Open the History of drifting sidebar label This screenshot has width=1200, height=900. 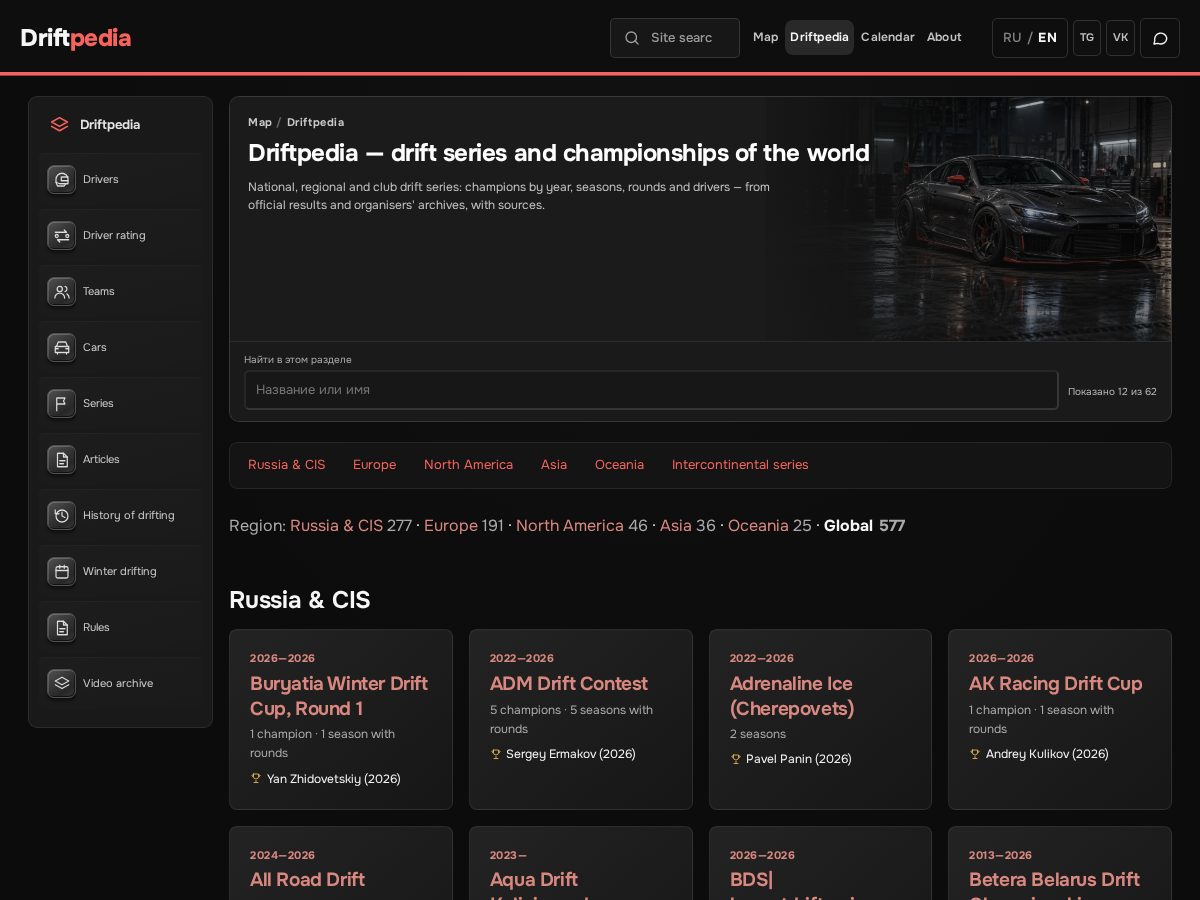click(129, 516)
